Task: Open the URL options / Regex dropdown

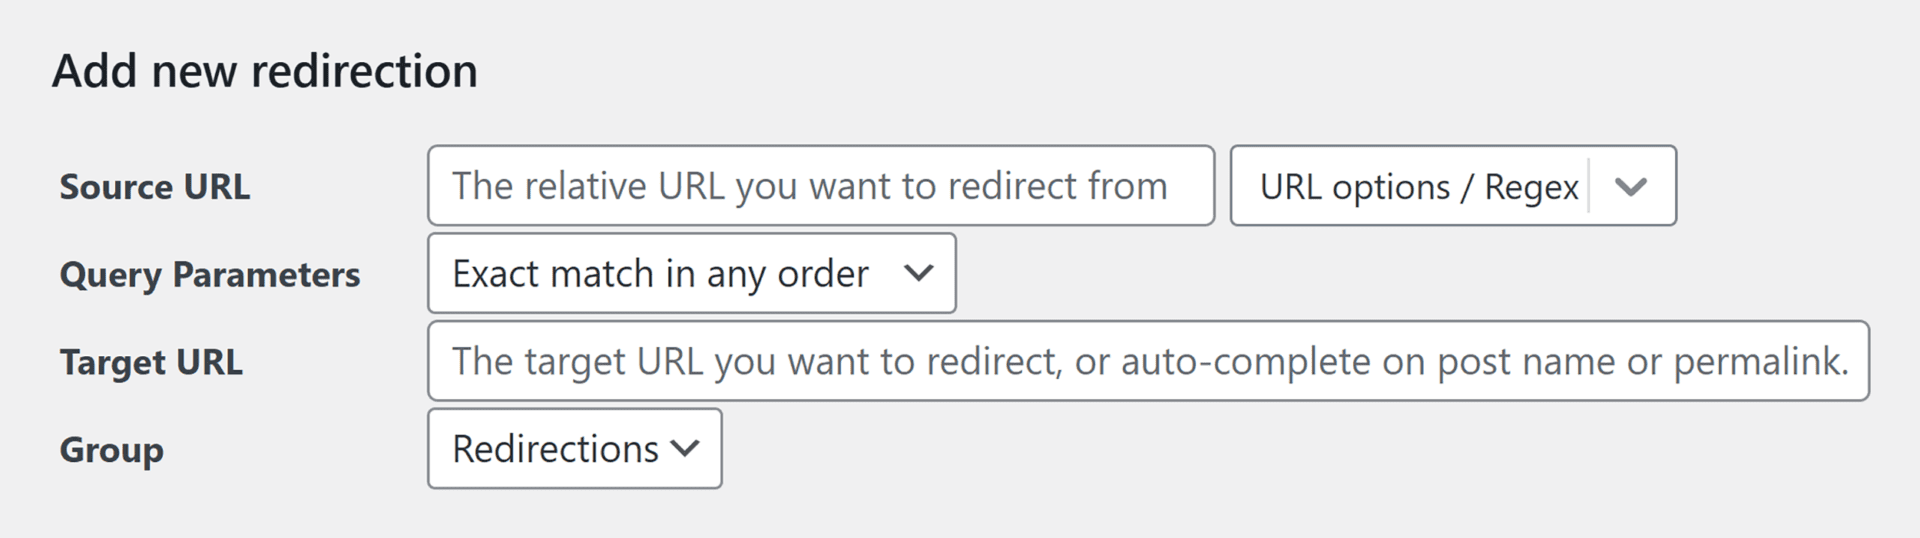Action: coord(1452,186)
